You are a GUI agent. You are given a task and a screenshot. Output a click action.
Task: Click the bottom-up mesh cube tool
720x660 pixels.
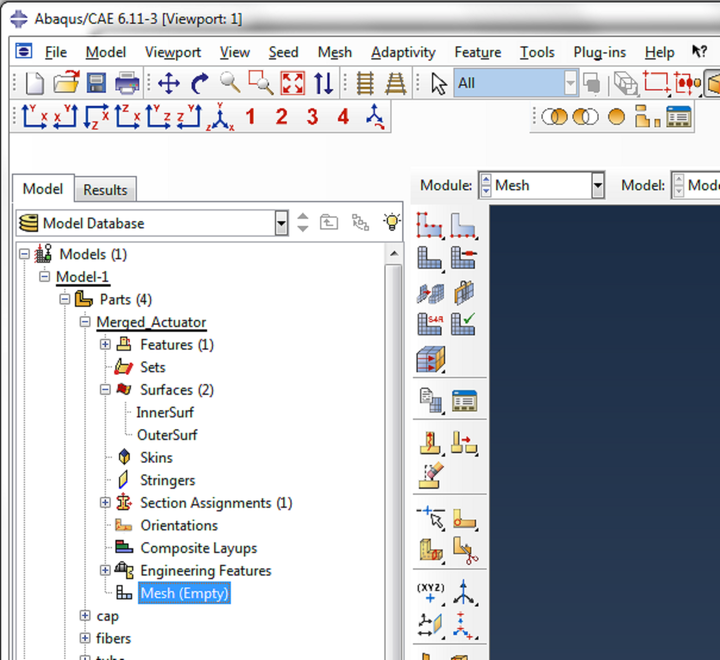coord(431,359)
